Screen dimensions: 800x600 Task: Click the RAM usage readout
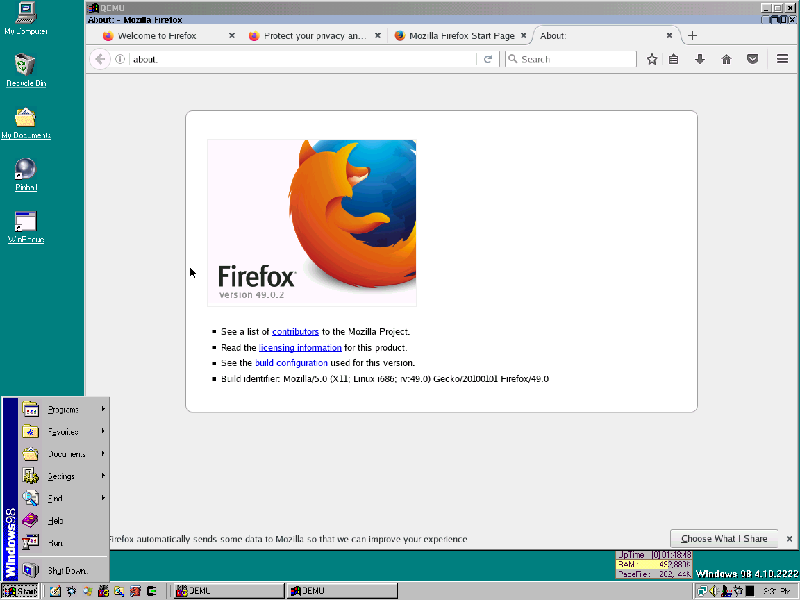pyautogui.click(x=654, y=564)
